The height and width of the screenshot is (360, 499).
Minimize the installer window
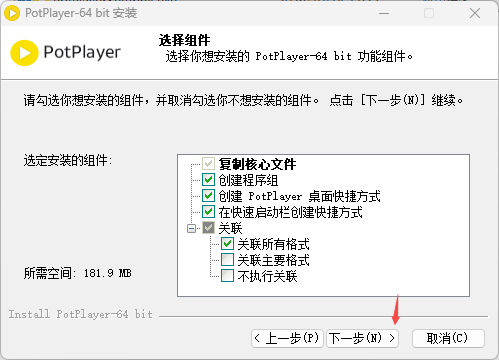tap(384, 13)
